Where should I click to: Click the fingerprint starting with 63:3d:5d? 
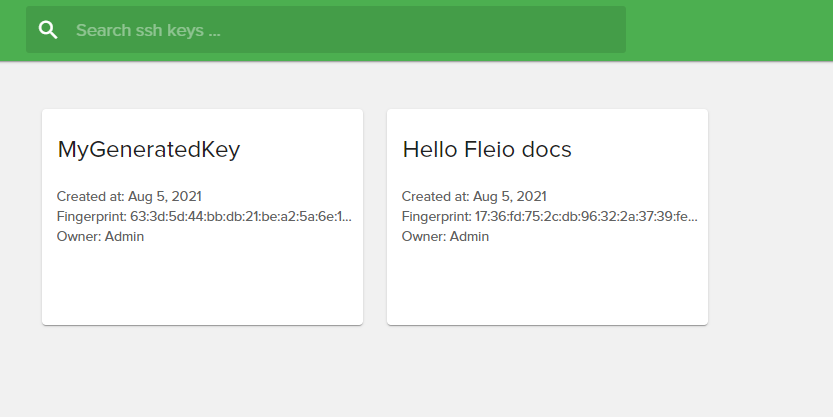(x=240, y=216)
